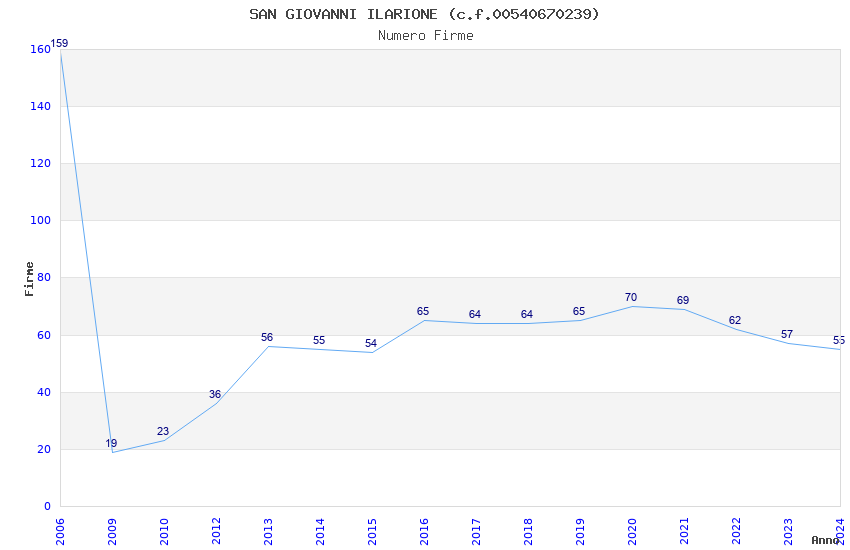Click the 159 data point label
The height and width of the screenshot is (550, 850).
[60, 43]
